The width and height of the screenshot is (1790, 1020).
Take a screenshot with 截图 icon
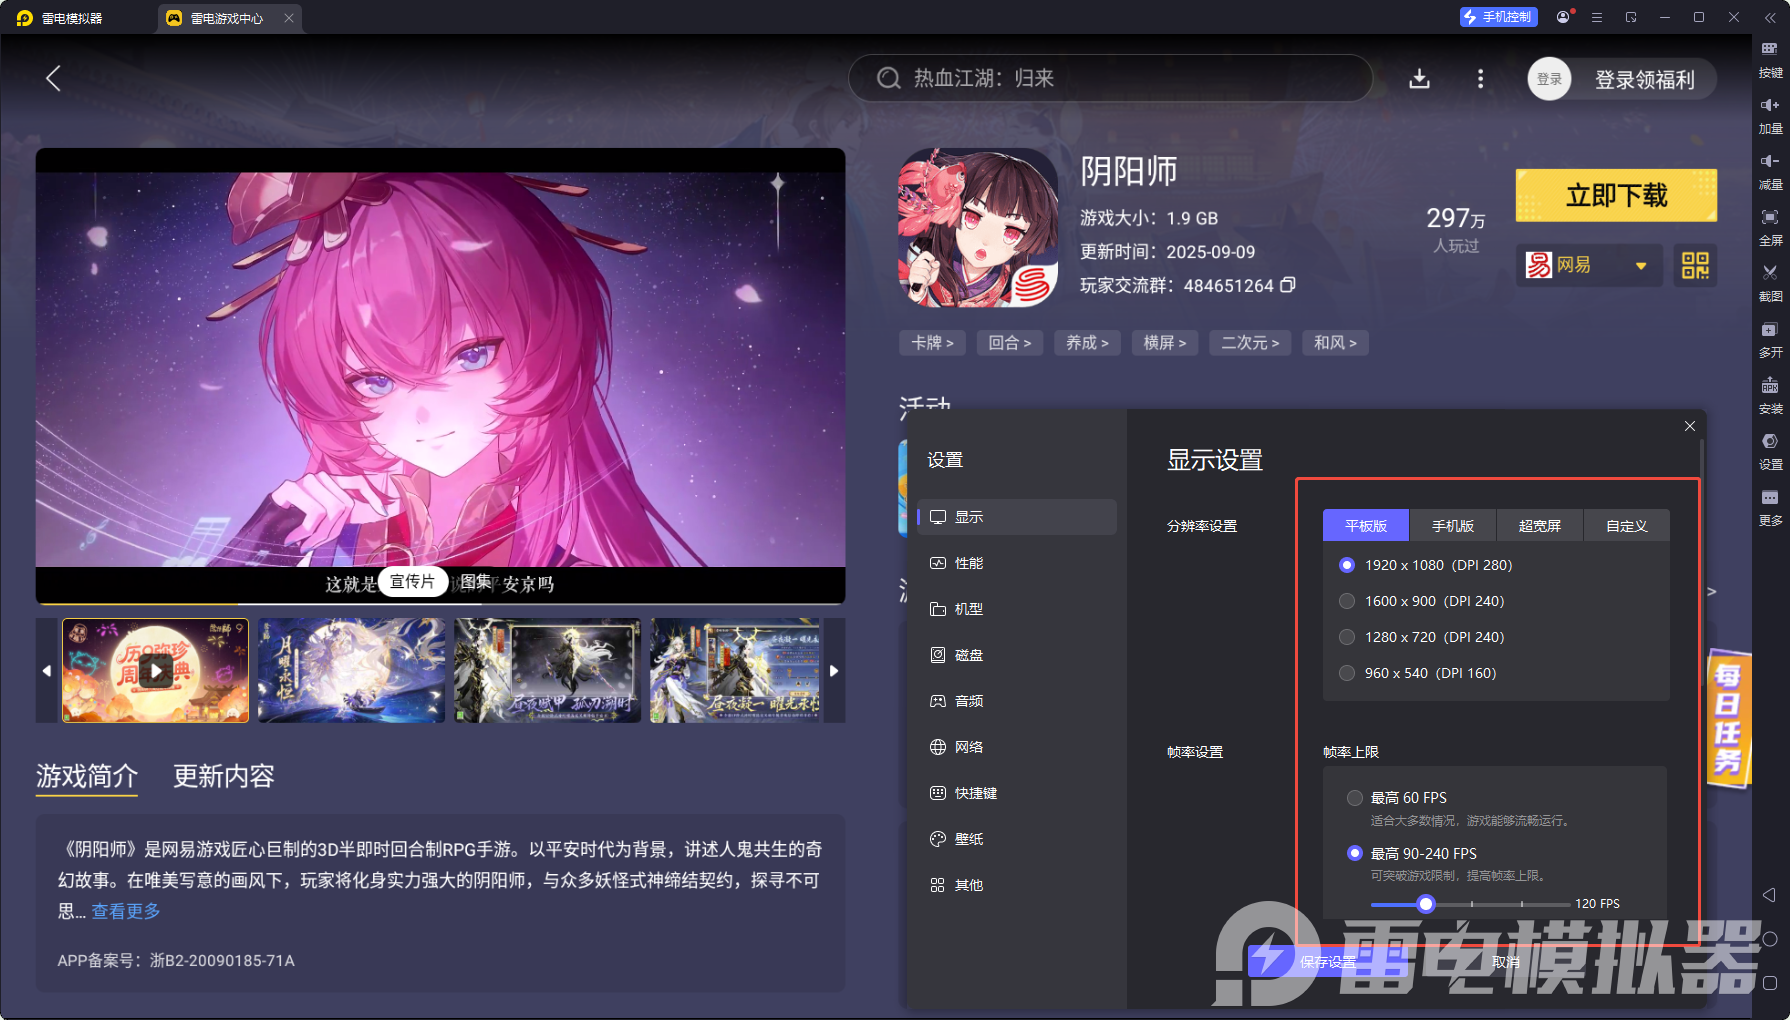point(1770,284)
